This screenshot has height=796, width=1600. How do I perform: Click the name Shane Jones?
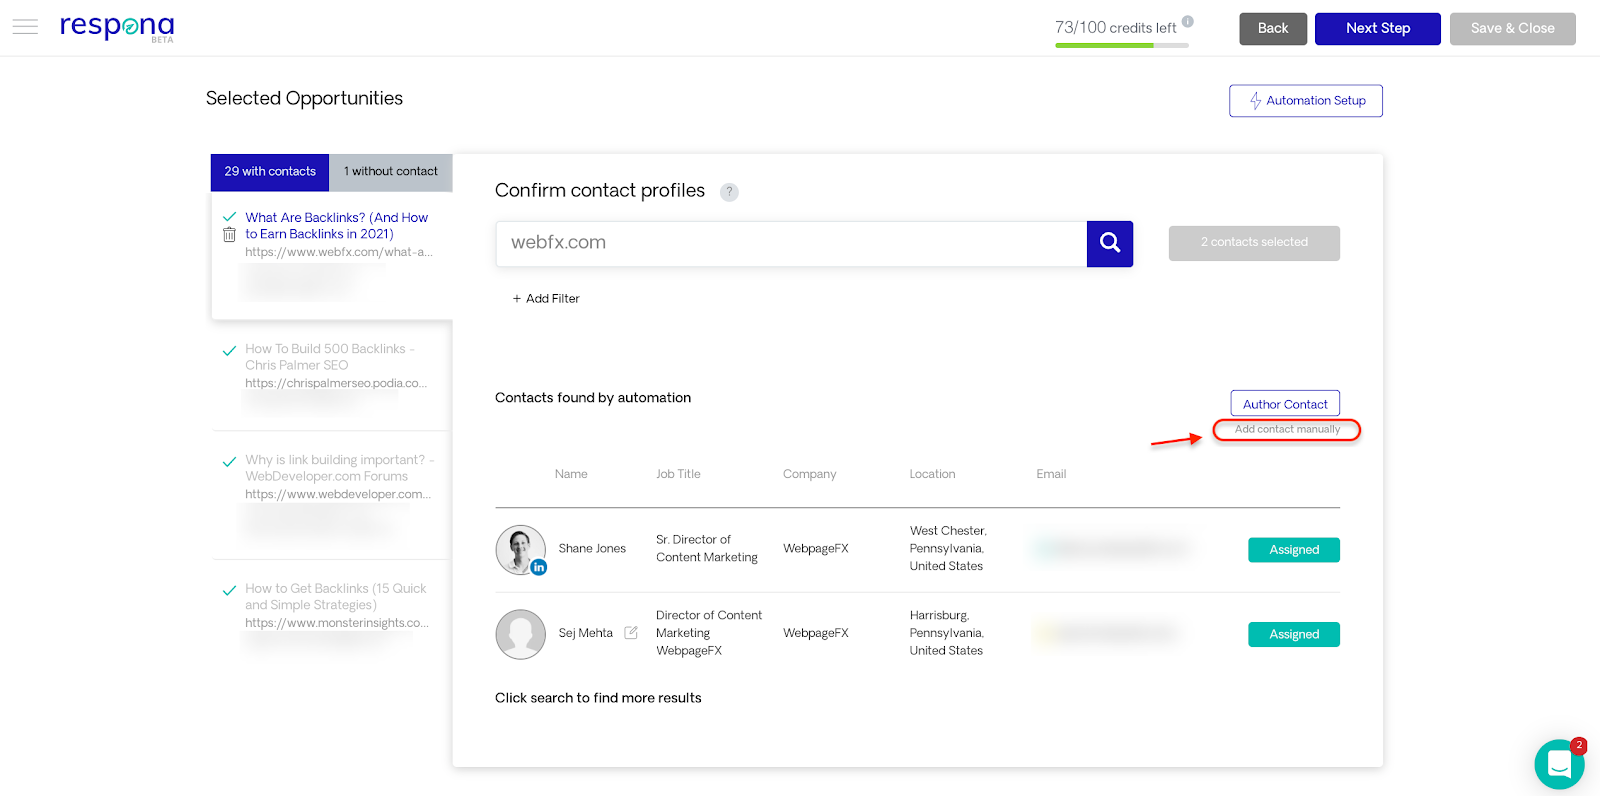click(592, 549)
